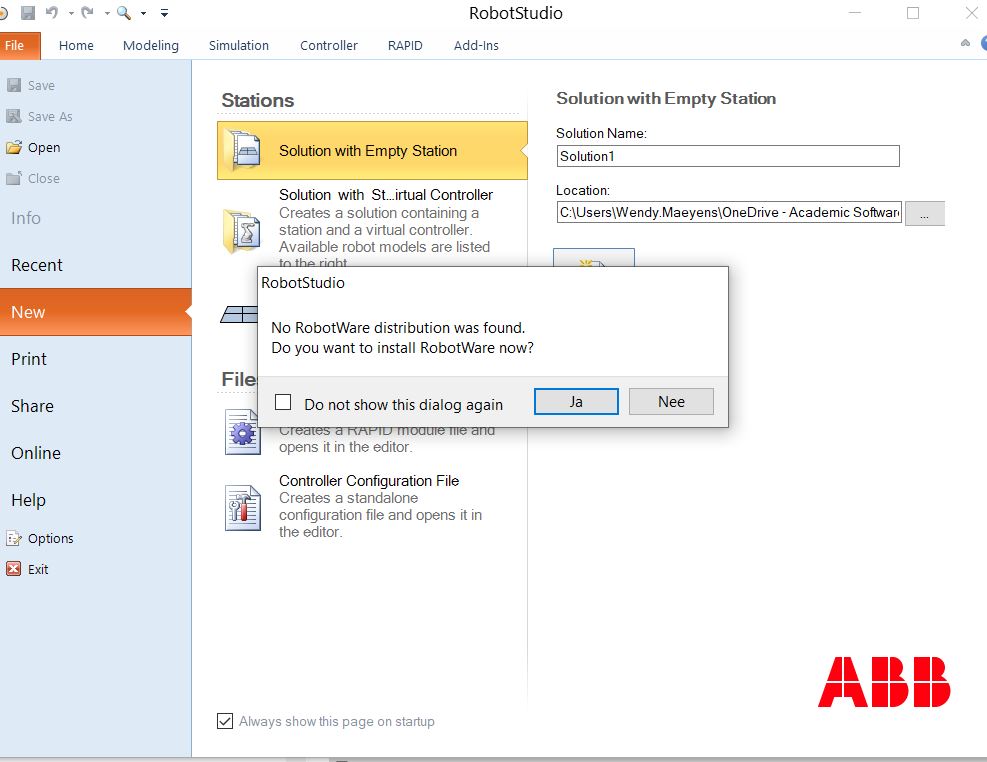Viewport: 987px width, 762px height.
Task: Open the Simulation ribbon tab
Action: [239, 46]
